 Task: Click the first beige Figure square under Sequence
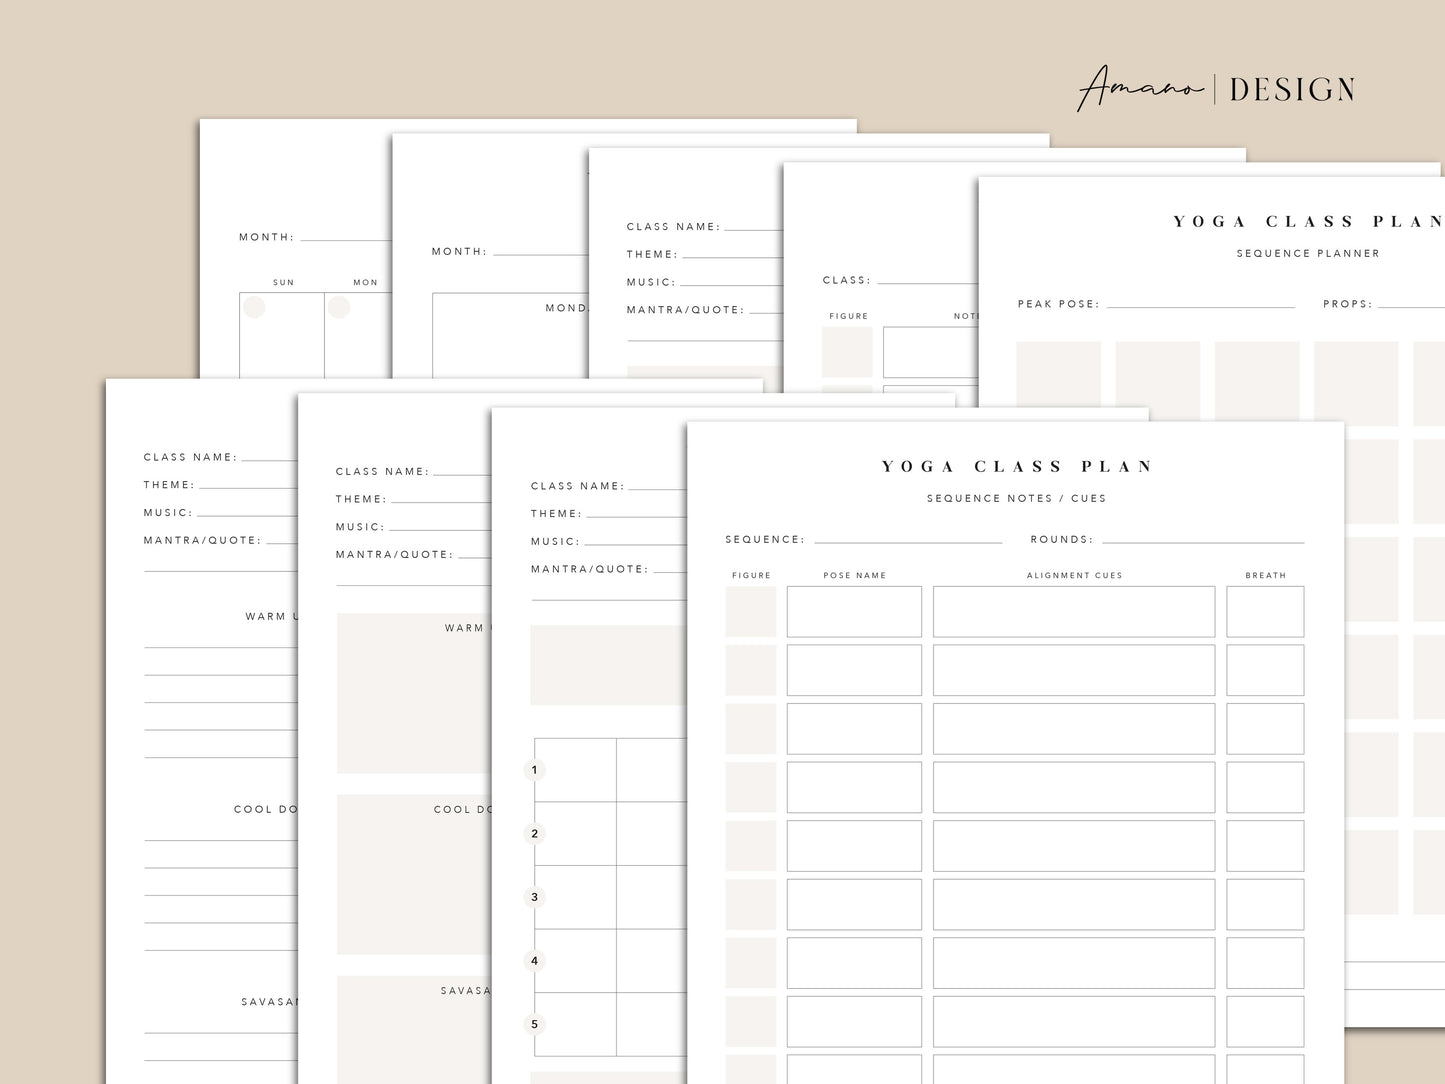751,611
